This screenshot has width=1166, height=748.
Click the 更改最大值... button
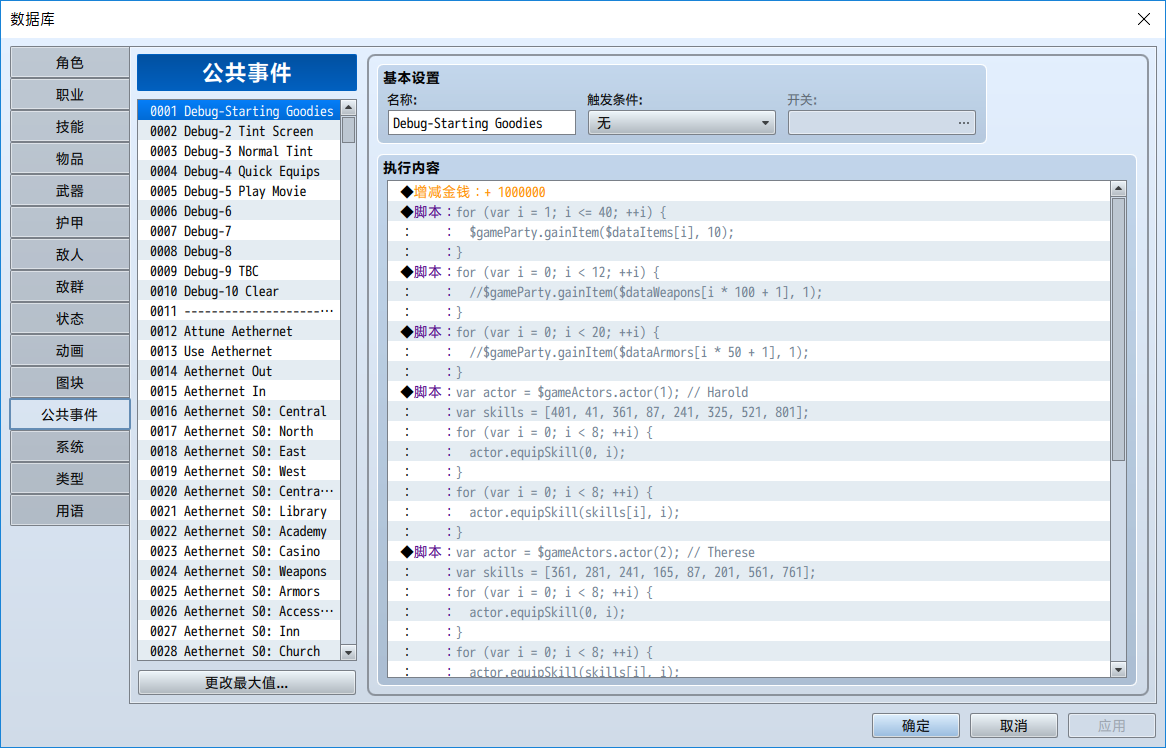coord(247,683)
